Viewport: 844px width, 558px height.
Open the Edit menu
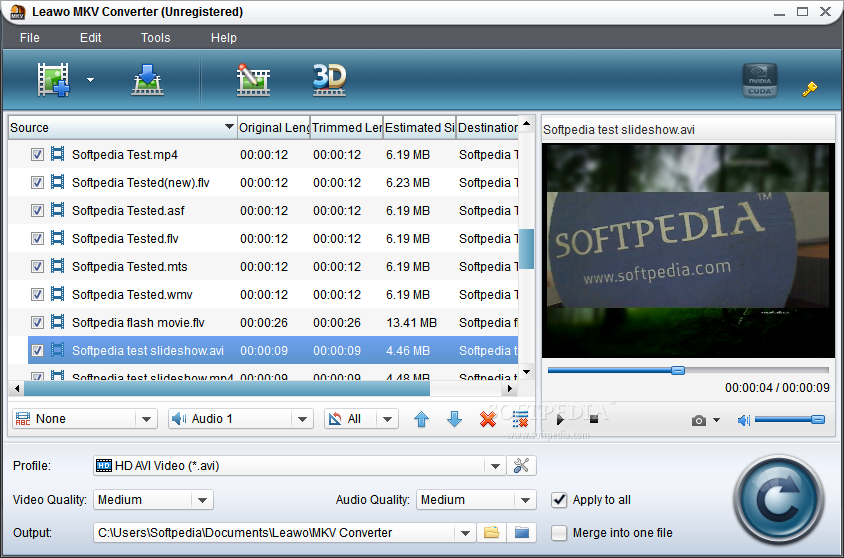tap(90, 38)
